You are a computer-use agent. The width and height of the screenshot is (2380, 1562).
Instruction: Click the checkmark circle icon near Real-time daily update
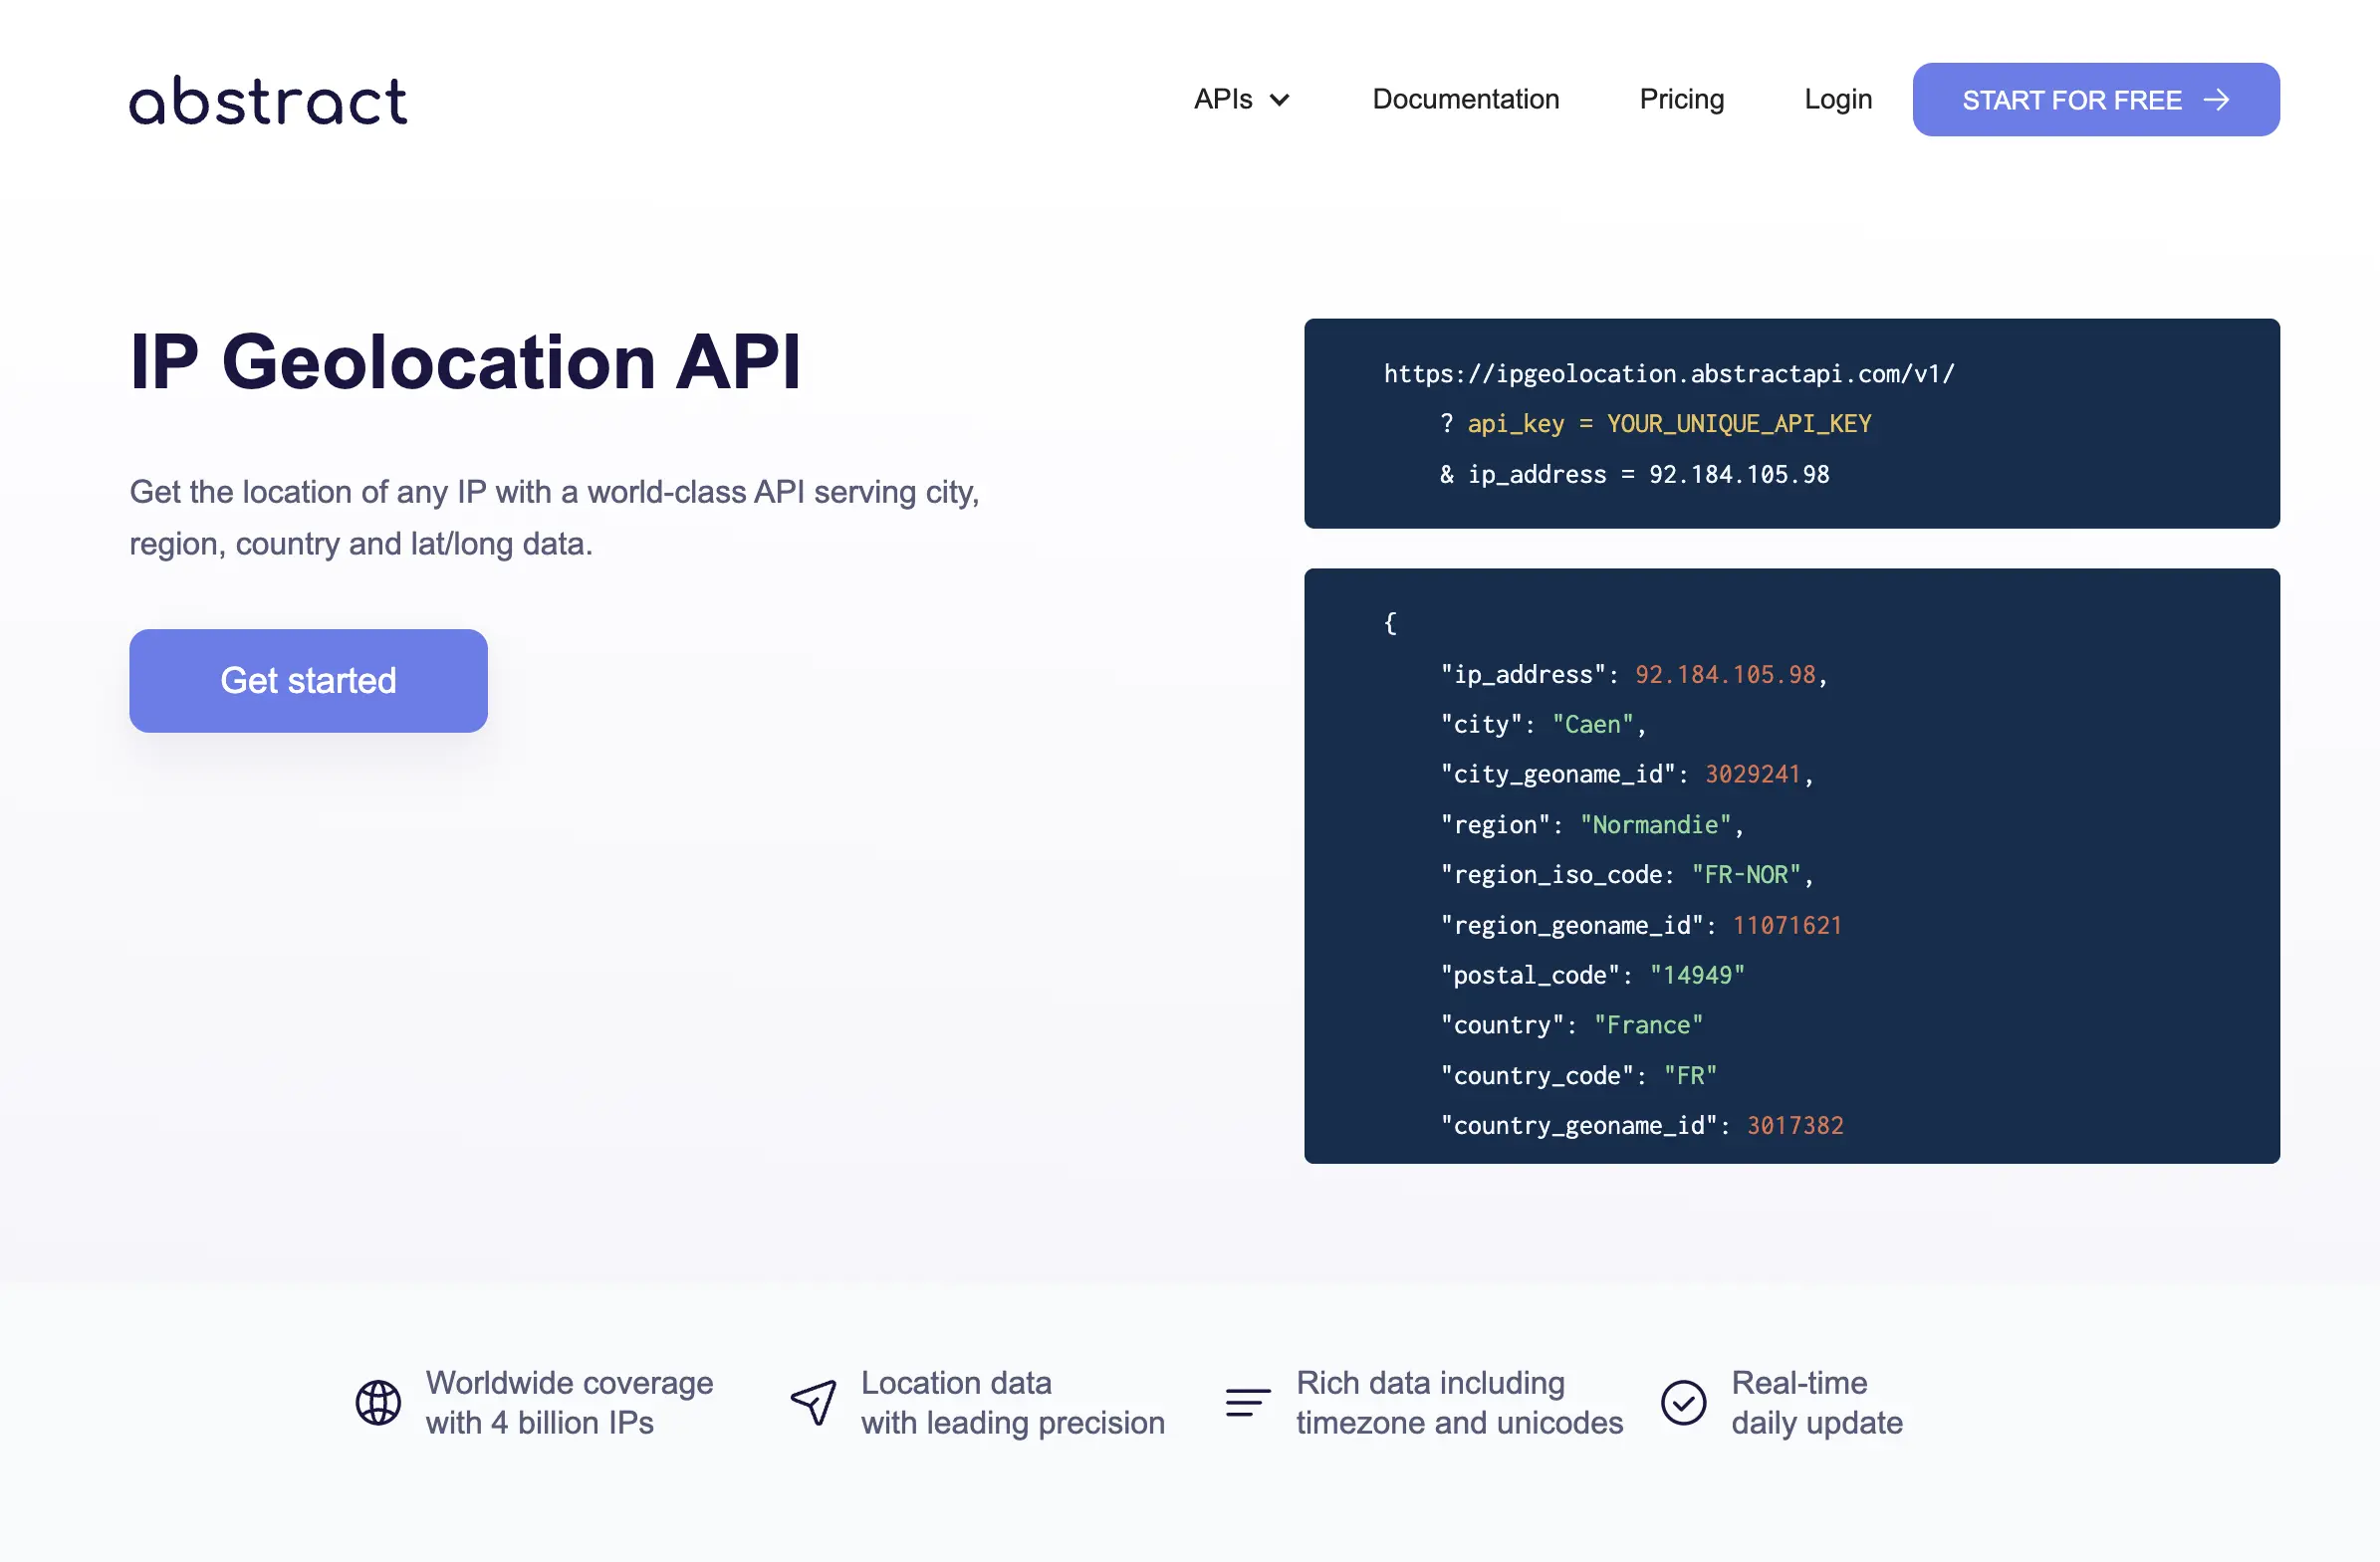[x=1683, y=1402]
